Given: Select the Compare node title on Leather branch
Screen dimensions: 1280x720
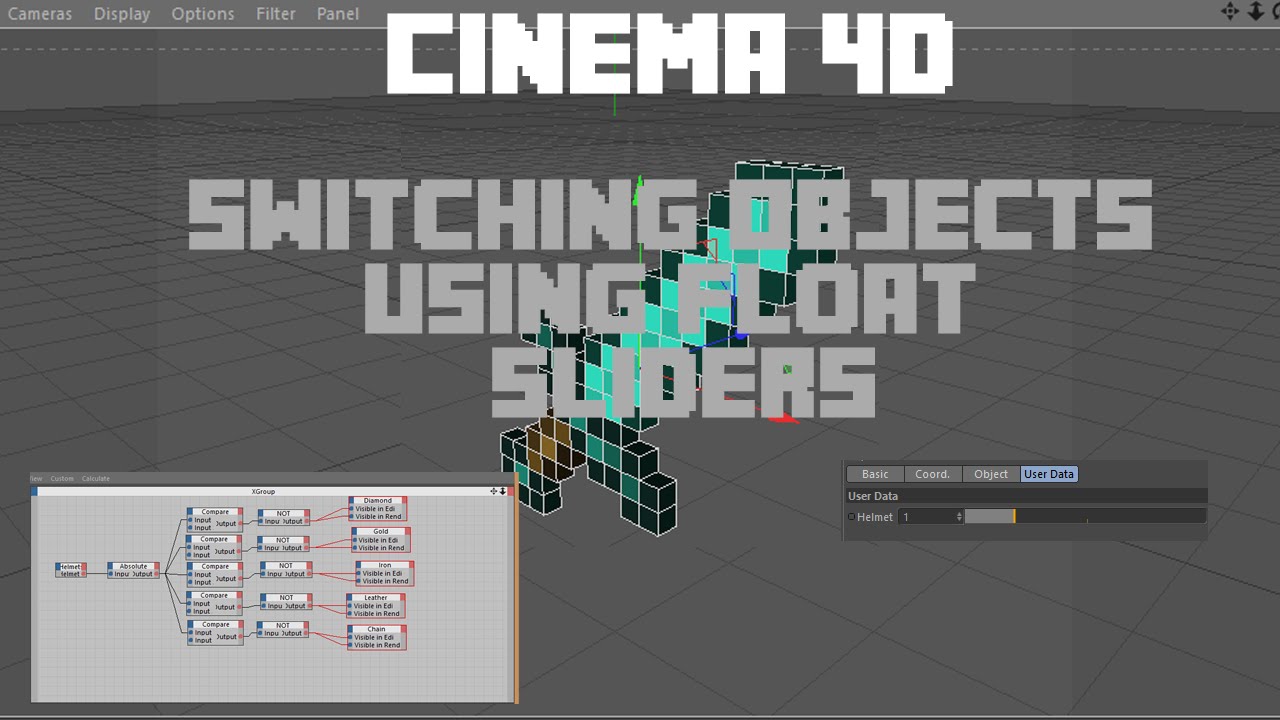Looking at the screenshot, I should (214, 595).
